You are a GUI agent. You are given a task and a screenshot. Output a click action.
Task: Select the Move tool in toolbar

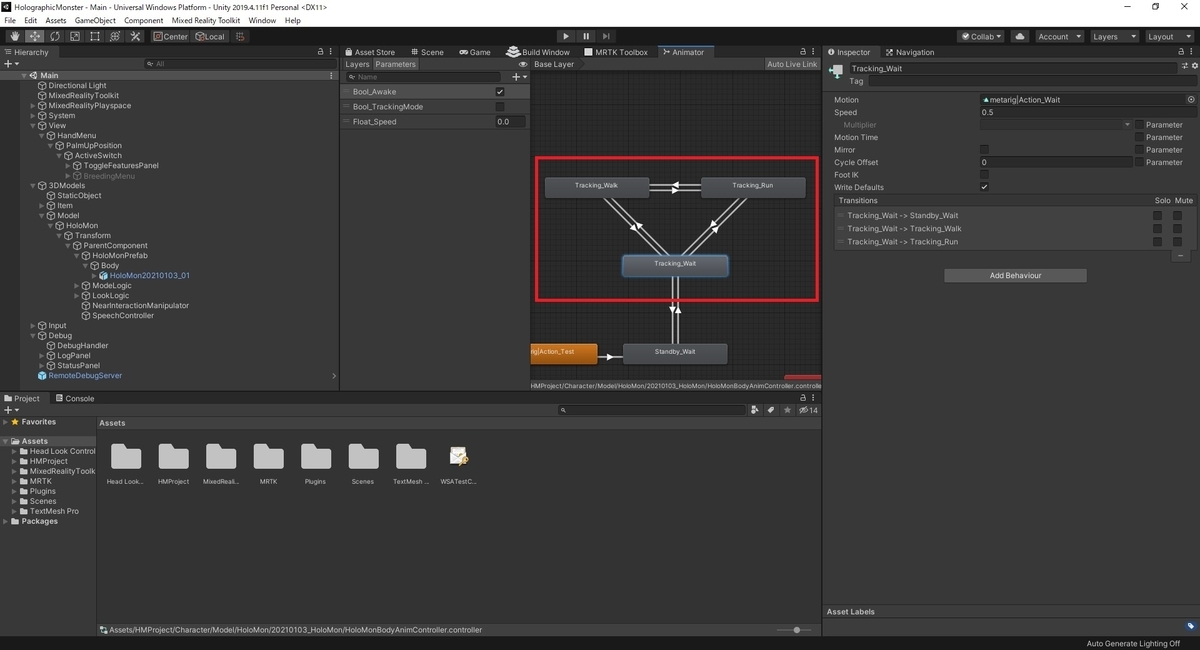pyautogui.click(x=34, y=36)
